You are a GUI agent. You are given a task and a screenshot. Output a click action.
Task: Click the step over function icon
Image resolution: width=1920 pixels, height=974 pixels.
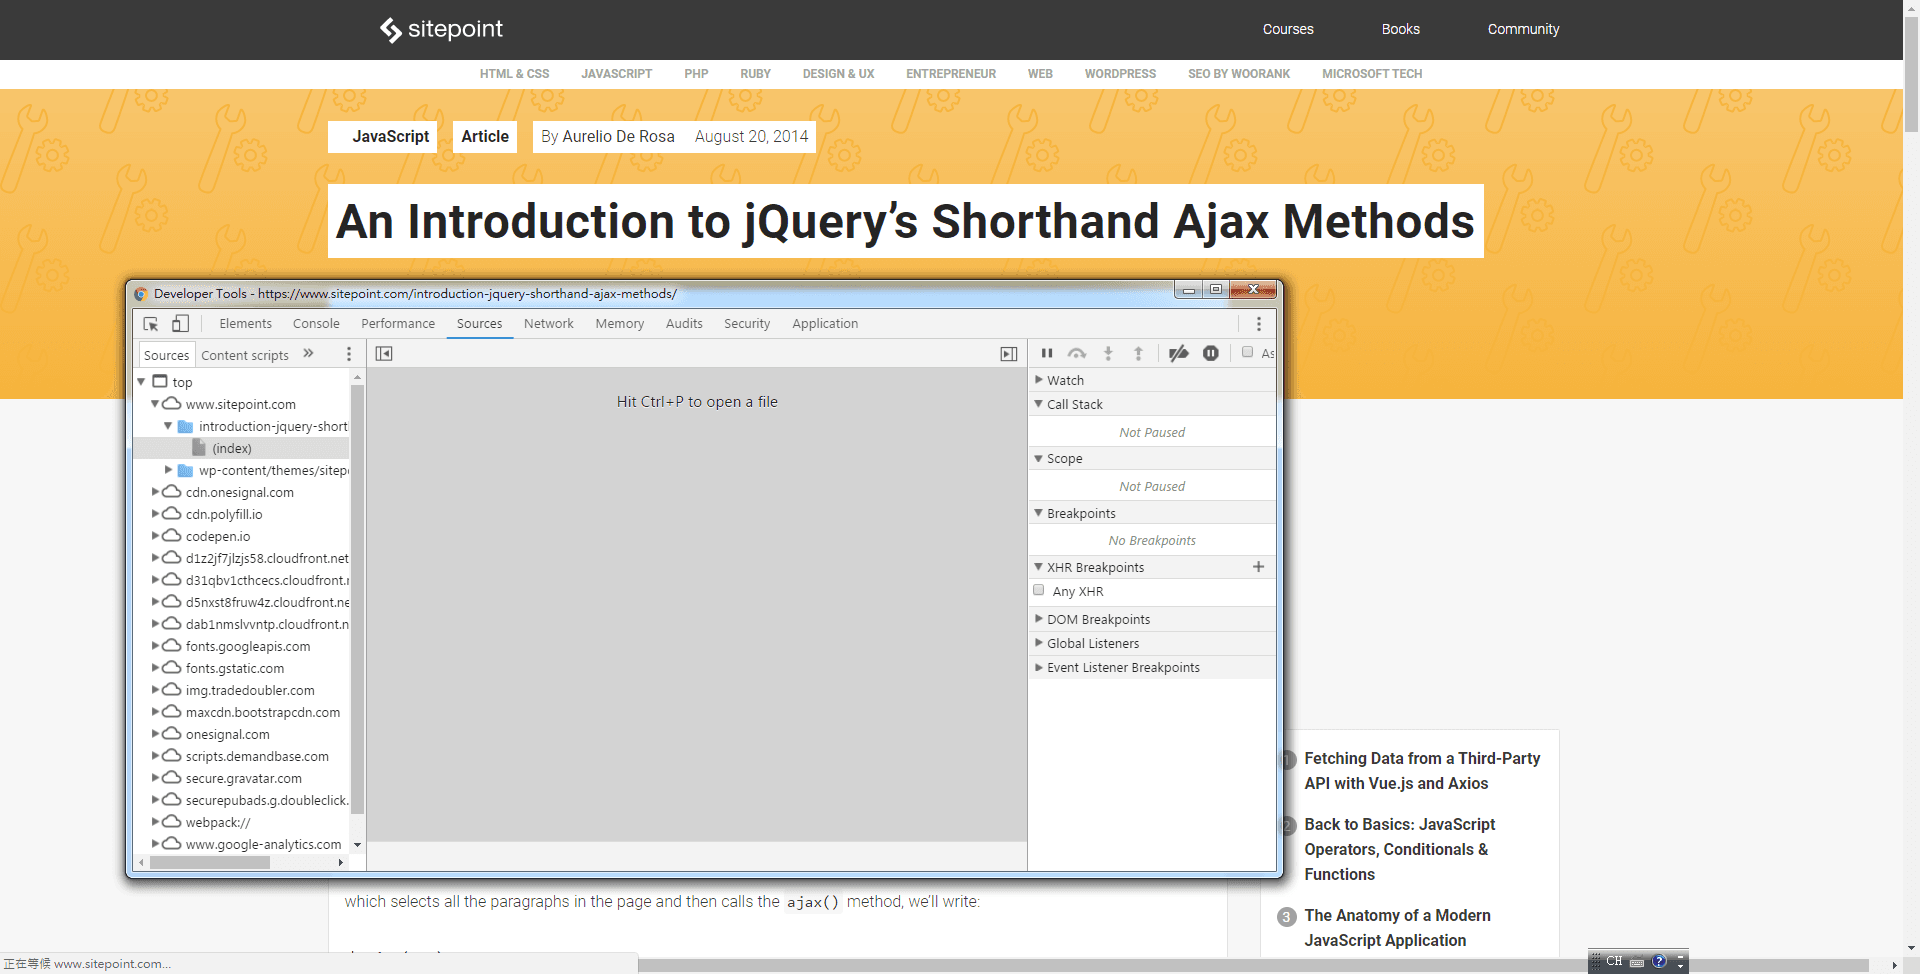[x=1077, y=353]
